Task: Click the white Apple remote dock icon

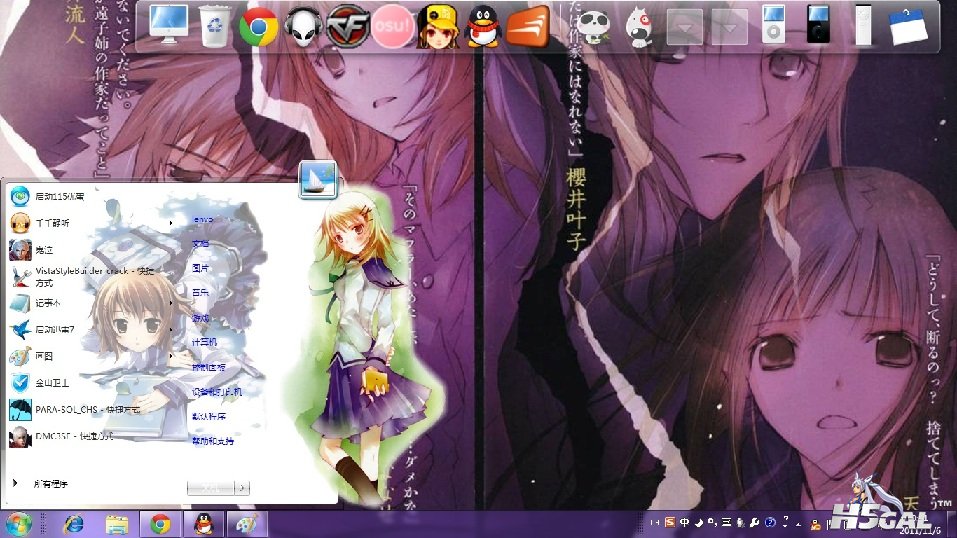Action: click(863, 25)
